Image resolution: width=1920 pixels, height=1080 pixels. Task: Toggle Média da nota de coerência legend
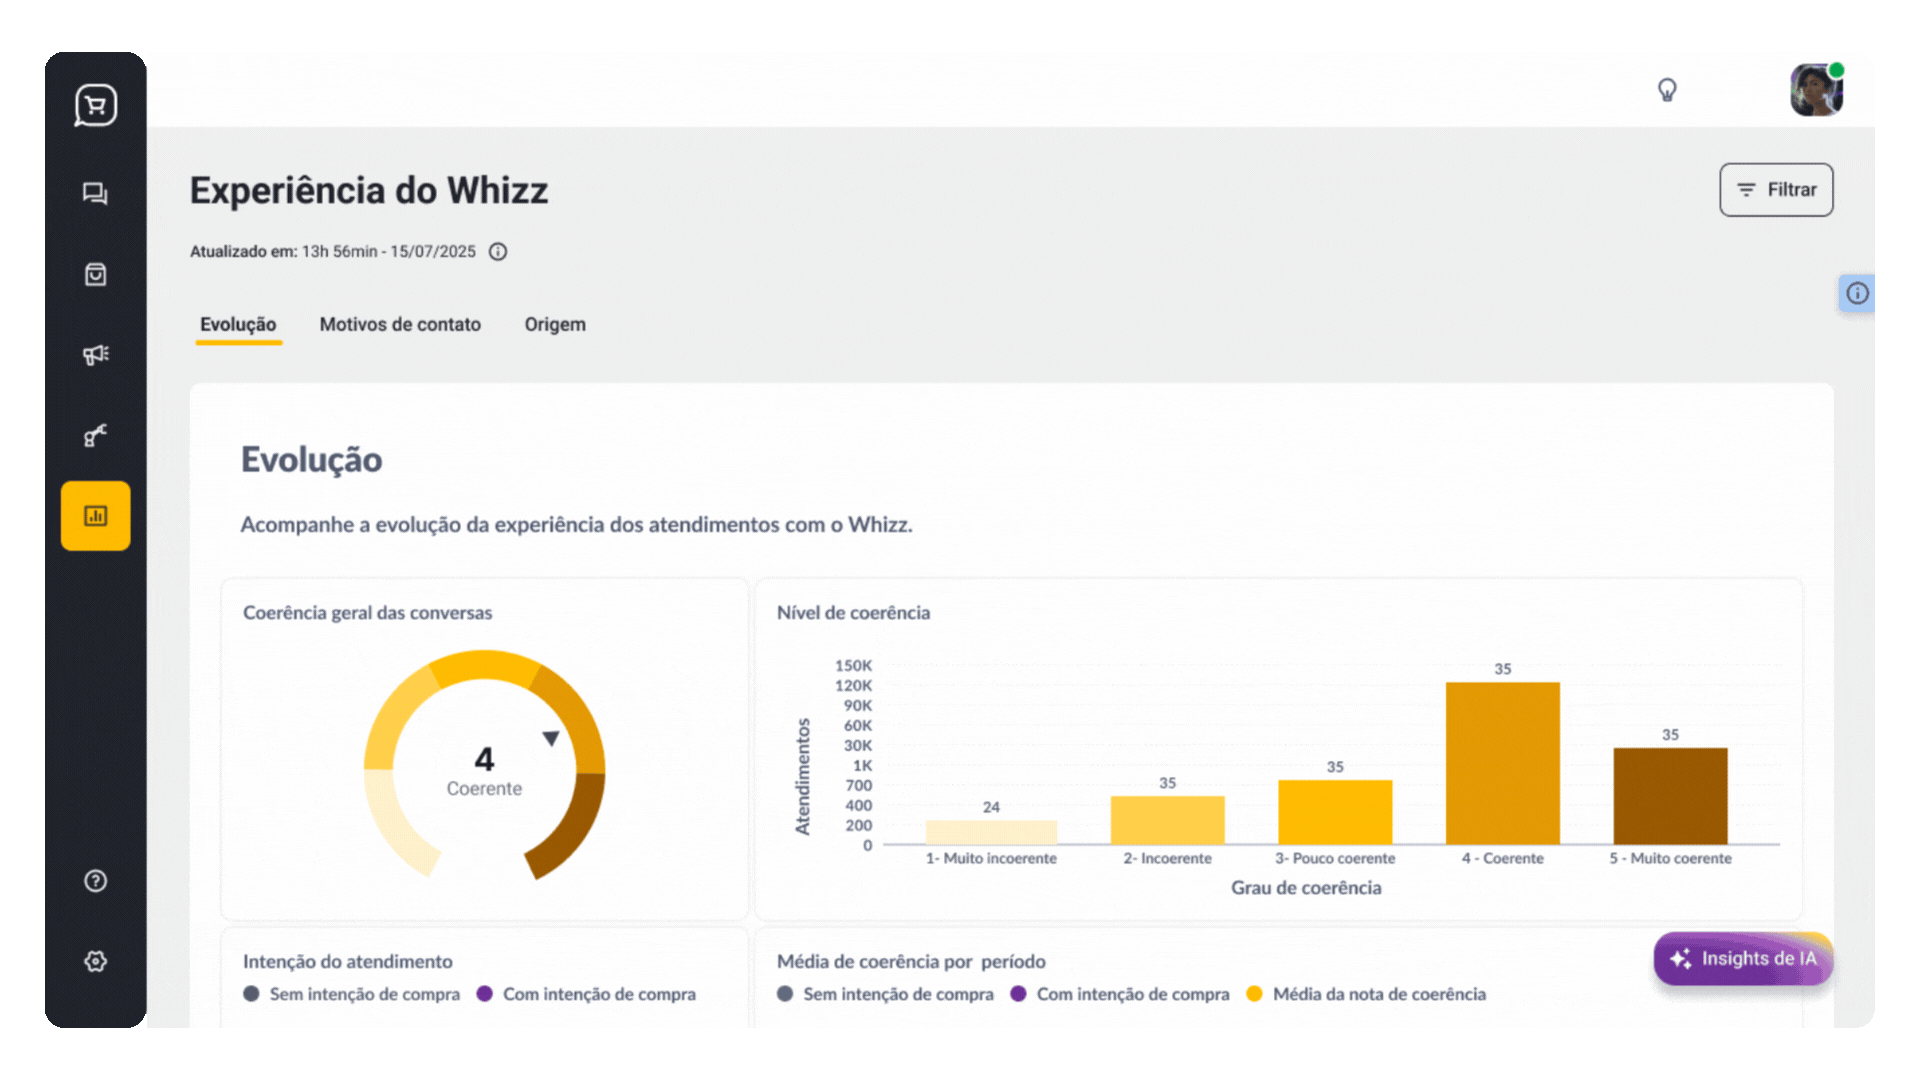click(1367, 994)
